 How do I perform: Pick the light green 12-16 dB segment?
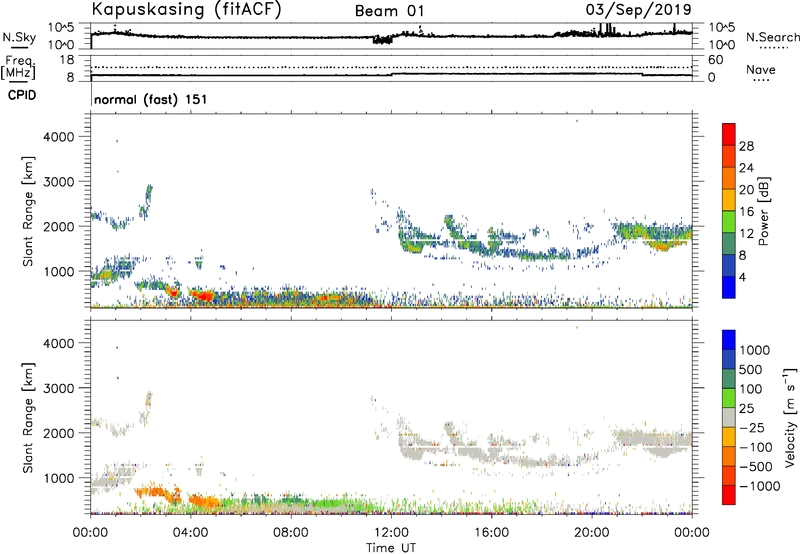click(729, 222)
